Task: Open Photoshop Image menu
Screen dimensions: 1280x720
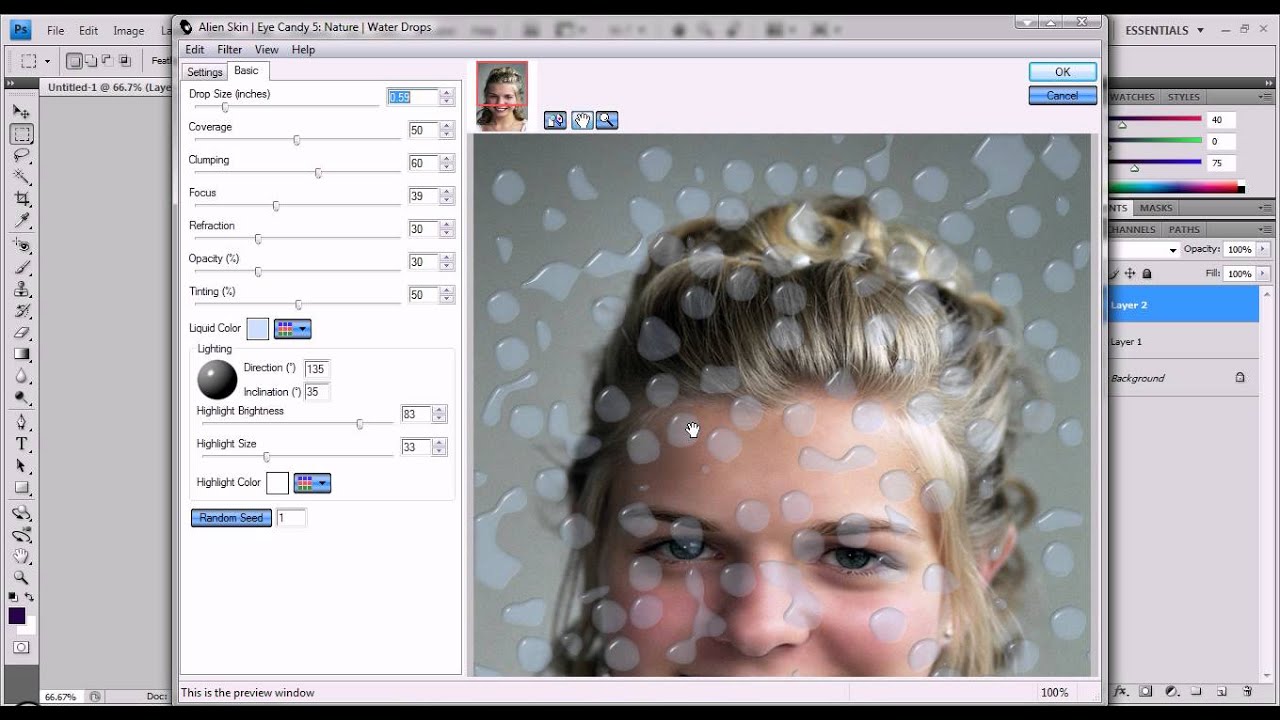Action: (x=128, y=31)
